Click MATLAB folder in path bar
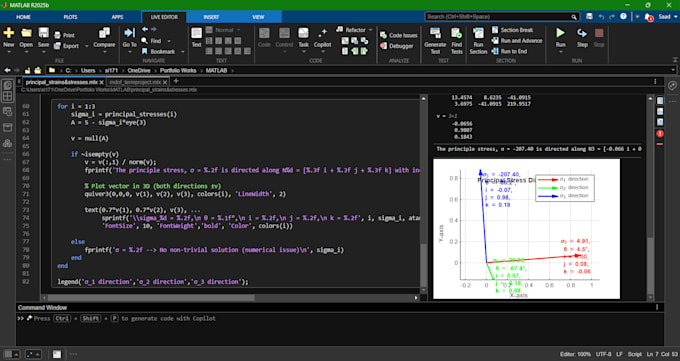 [x=216, y=70]
